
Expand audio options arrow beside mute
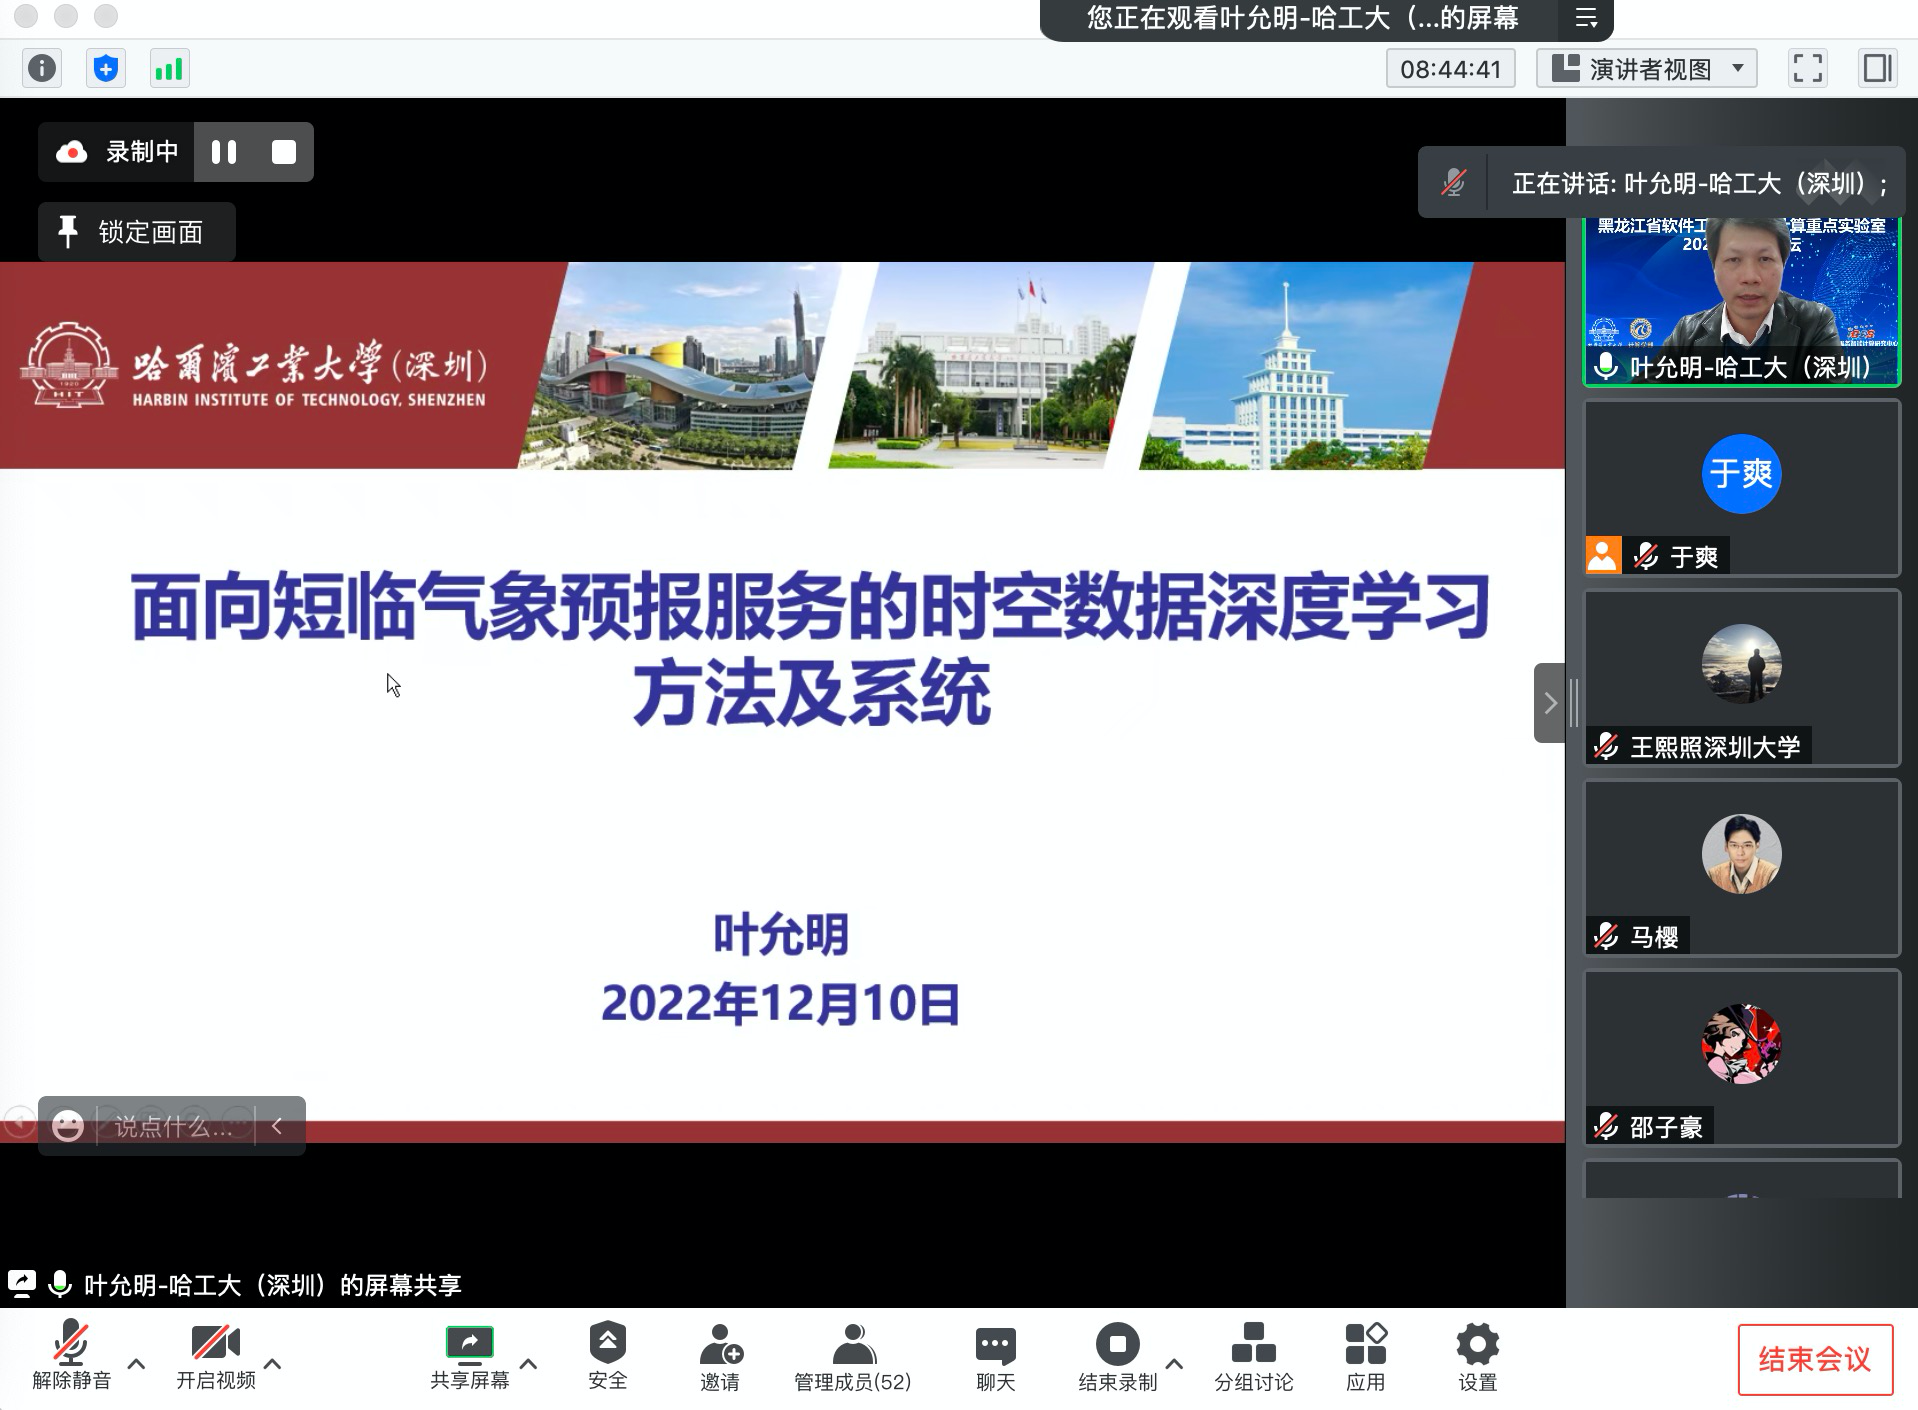click(x=137, y=1363)
